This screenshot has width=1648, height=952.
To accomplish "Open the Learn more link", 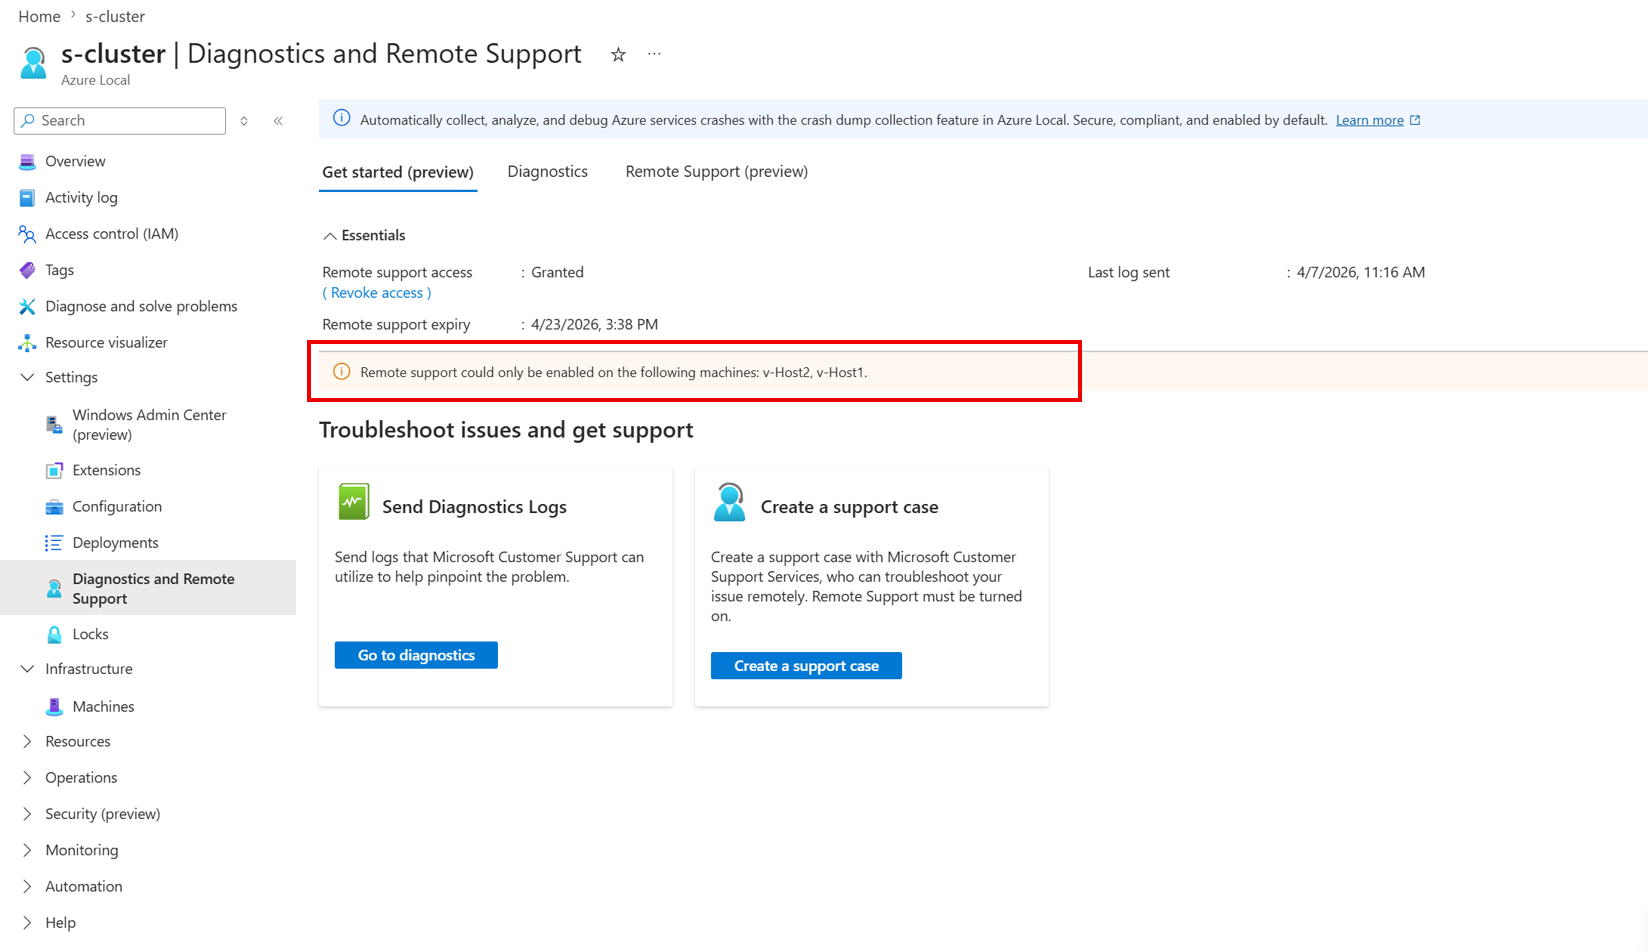I will coord(1369,120).
